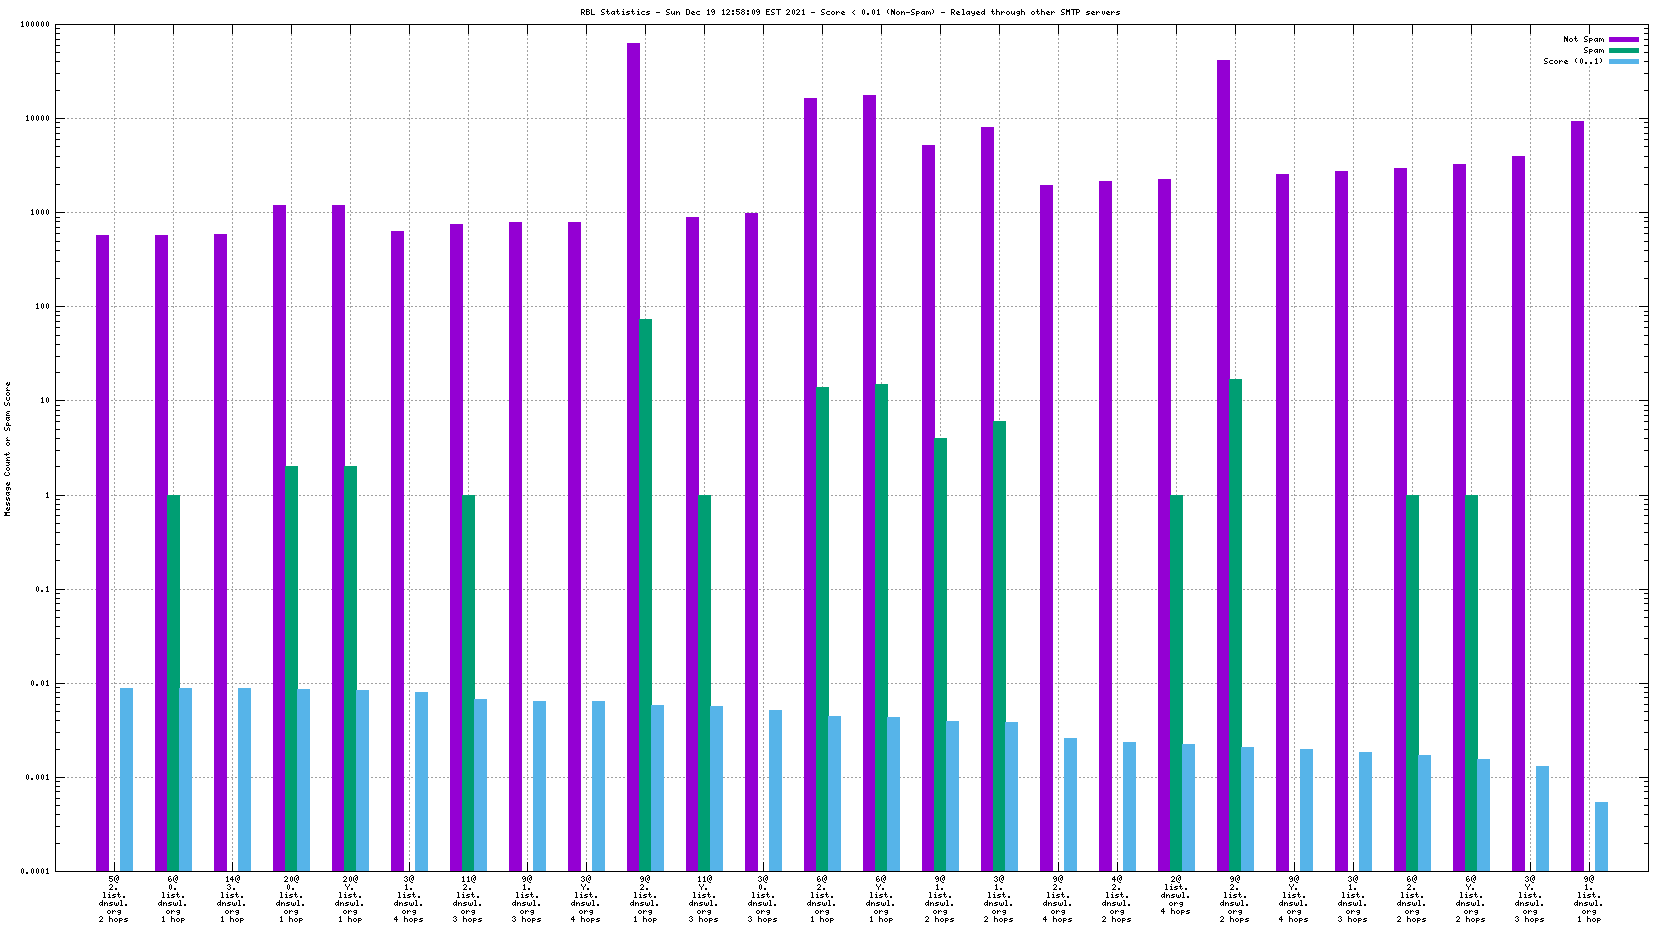
Task: Click the 100000 tick on the y-axis
Action: click(x=35, y=24)
